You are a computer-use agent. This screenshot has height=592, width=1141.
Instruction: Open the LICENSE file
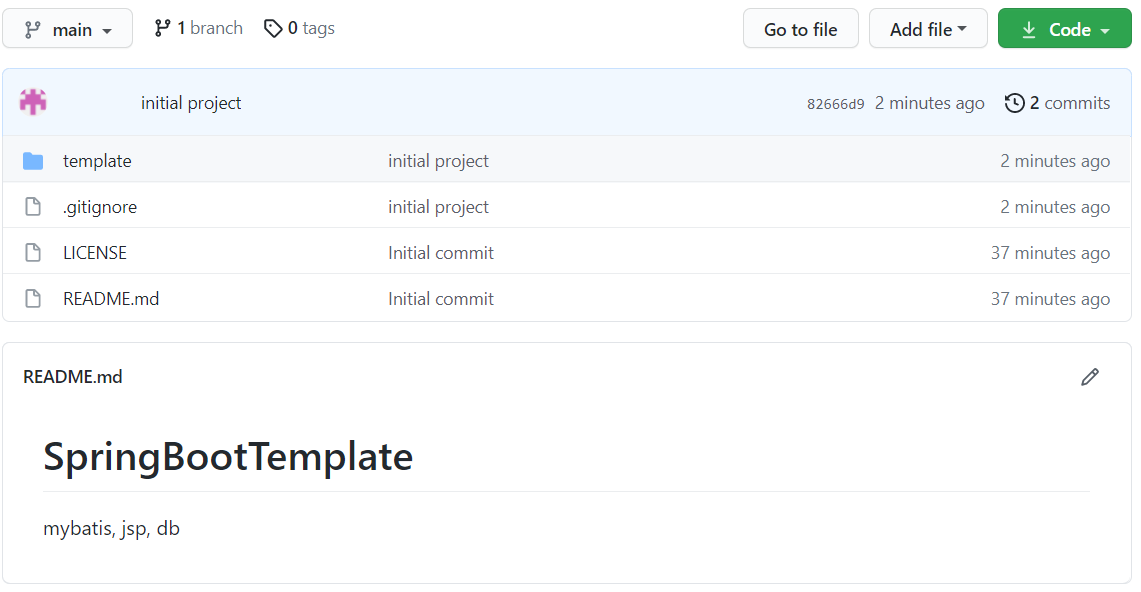click(x=95, y=253)
